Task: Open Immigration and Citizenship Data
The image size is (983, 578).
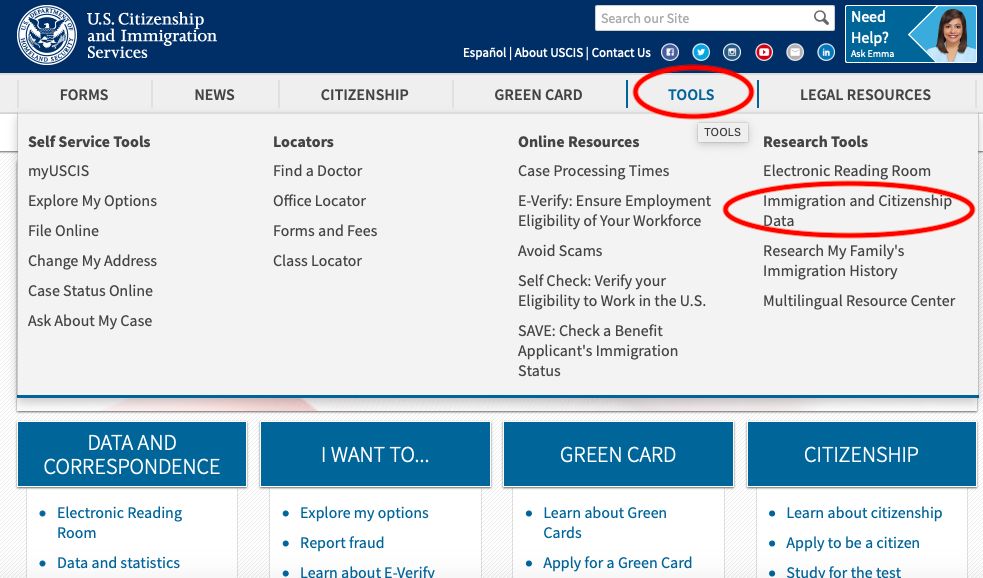Action: (x=857, y=211)
